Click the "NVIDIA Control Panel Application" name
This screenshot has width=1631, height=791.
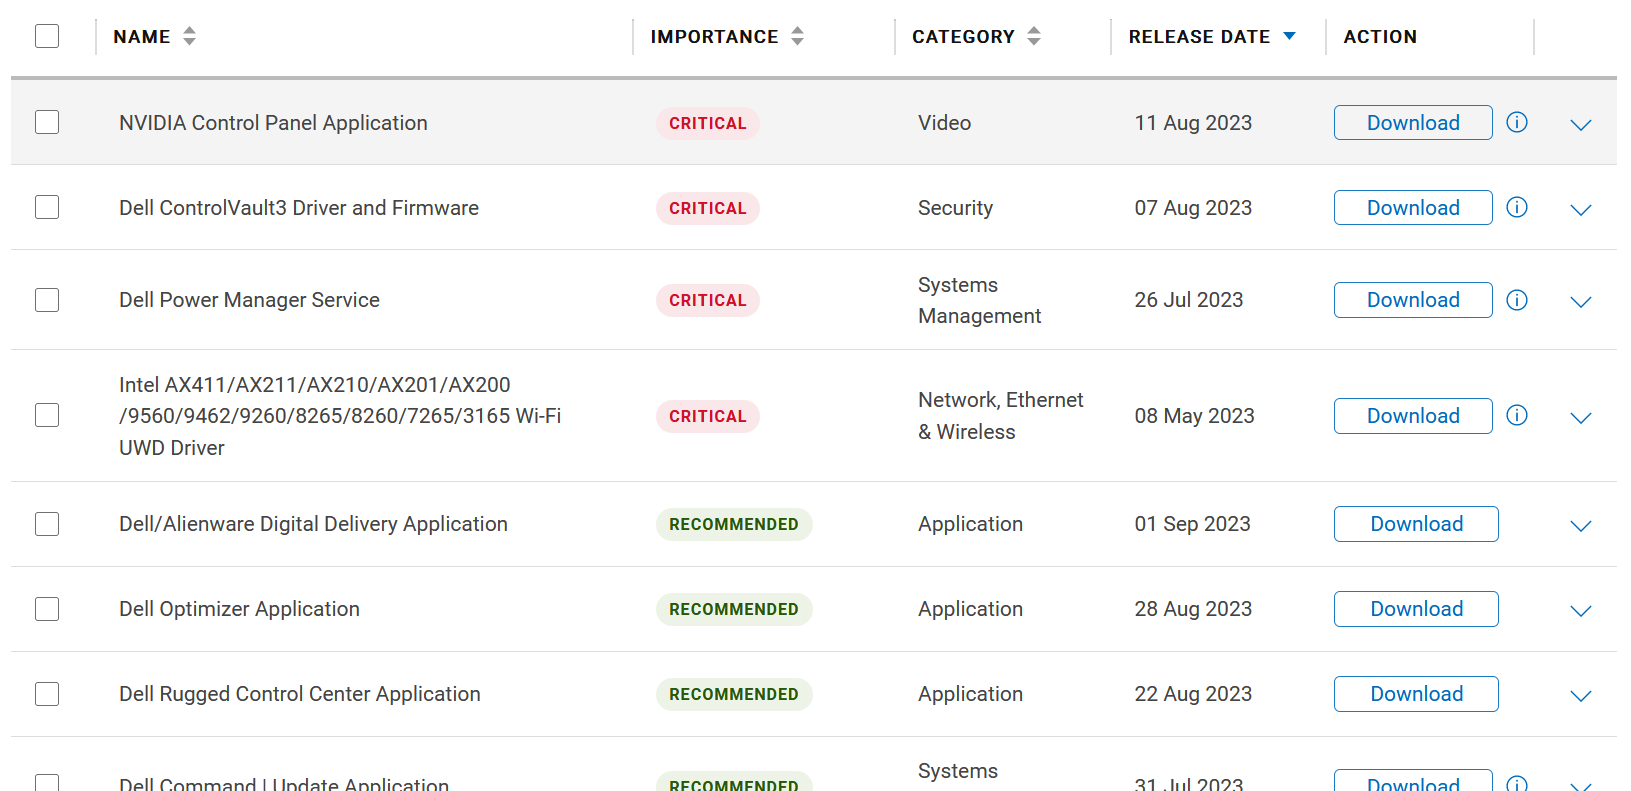(x=273, y=123)
